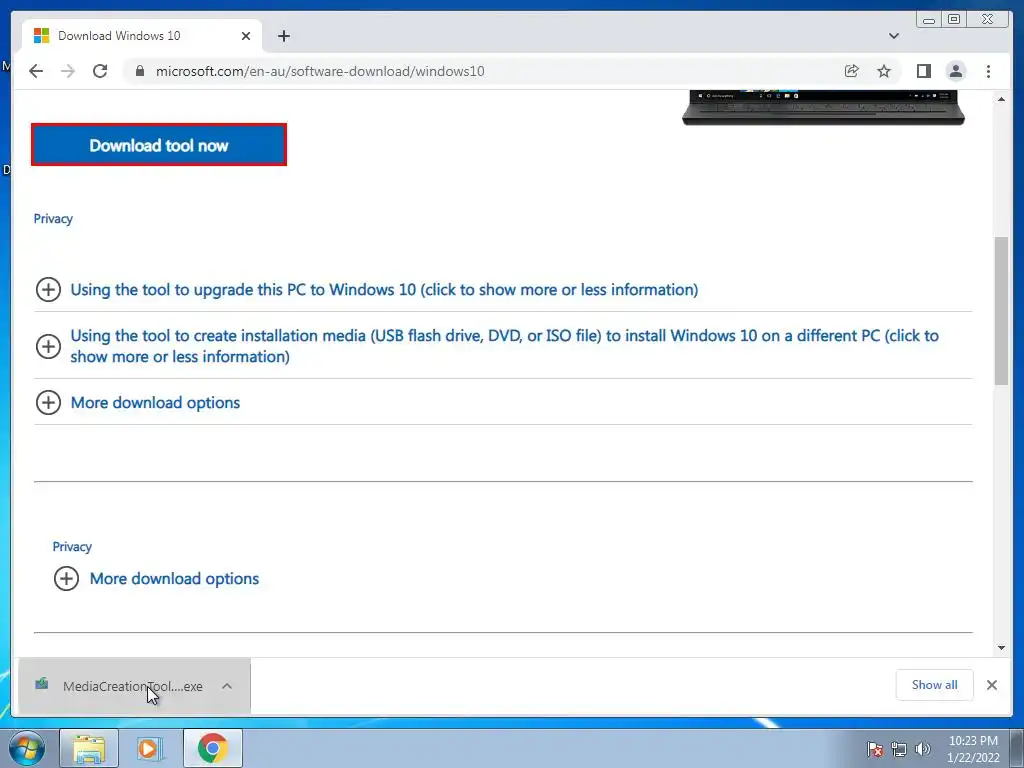The image size is (1024, 768).
Task: Click the vertical scrollbar thumb
Action: 1001,311
